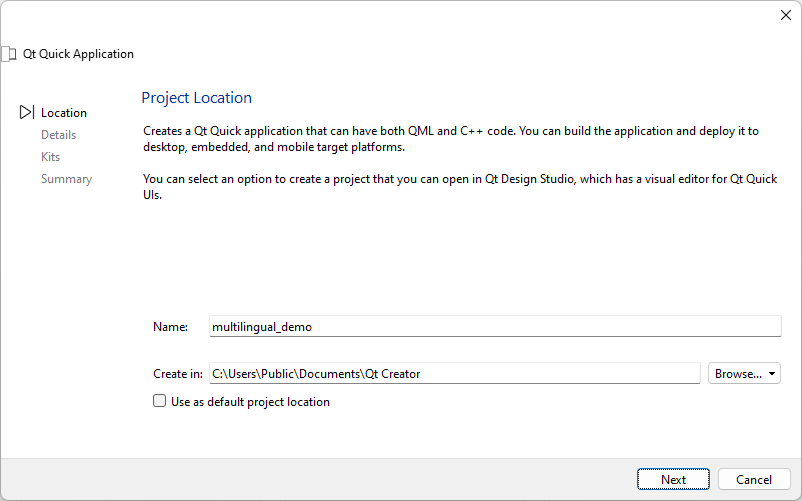The height and width of the screenshot is (501, 802).
Task: Click the Create in path field
Action: click(x=454, y=374)
